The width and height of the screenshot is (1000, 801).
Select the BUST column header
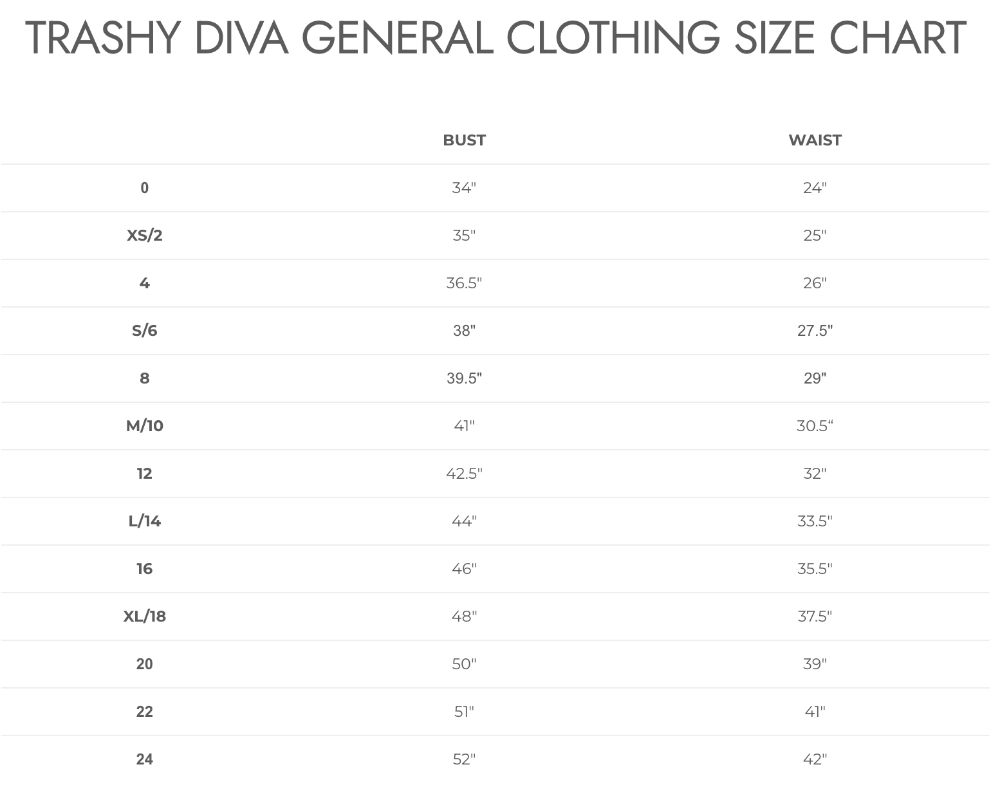tap(464, 140)
